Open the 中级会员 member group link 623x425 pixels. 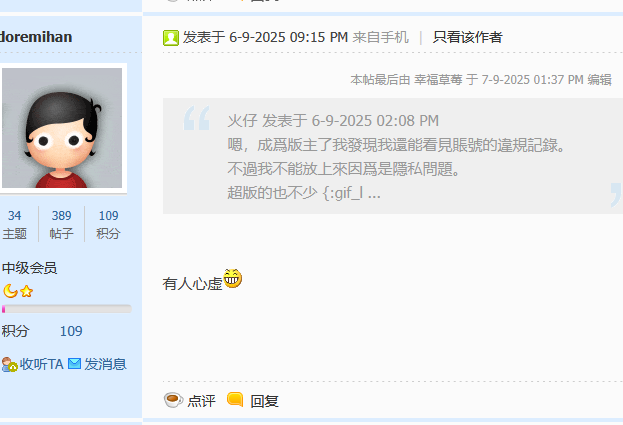pyautogui.click(x=29, y=268)
